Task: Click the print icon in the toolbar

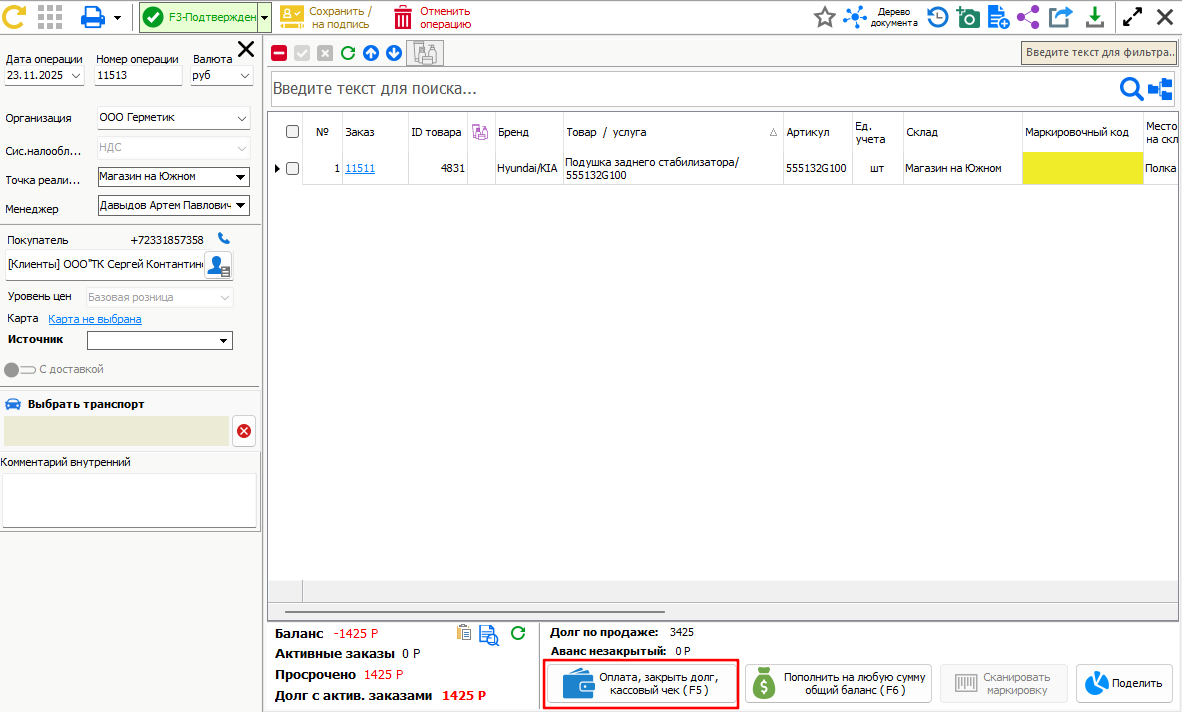Action: pyautogui.click(x=93, y=17)
